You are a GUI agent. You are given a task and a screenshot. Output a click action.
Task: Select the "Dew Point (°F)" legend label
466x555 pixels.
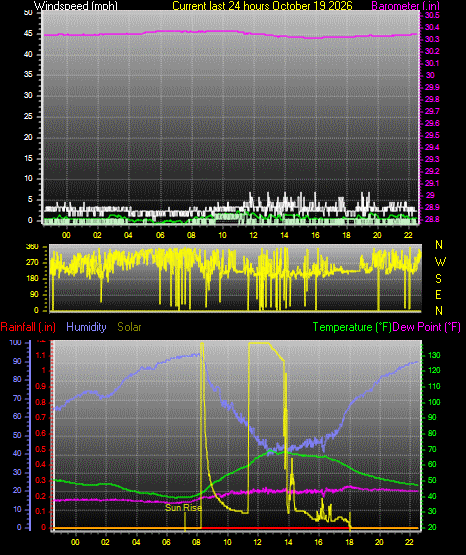pos(426,327)
